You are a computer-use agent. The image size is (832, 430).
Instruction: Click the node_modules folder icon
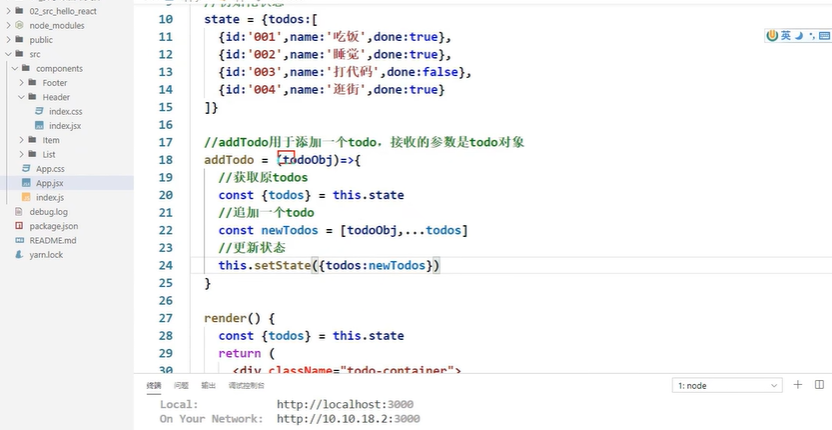tap(19, 25)
